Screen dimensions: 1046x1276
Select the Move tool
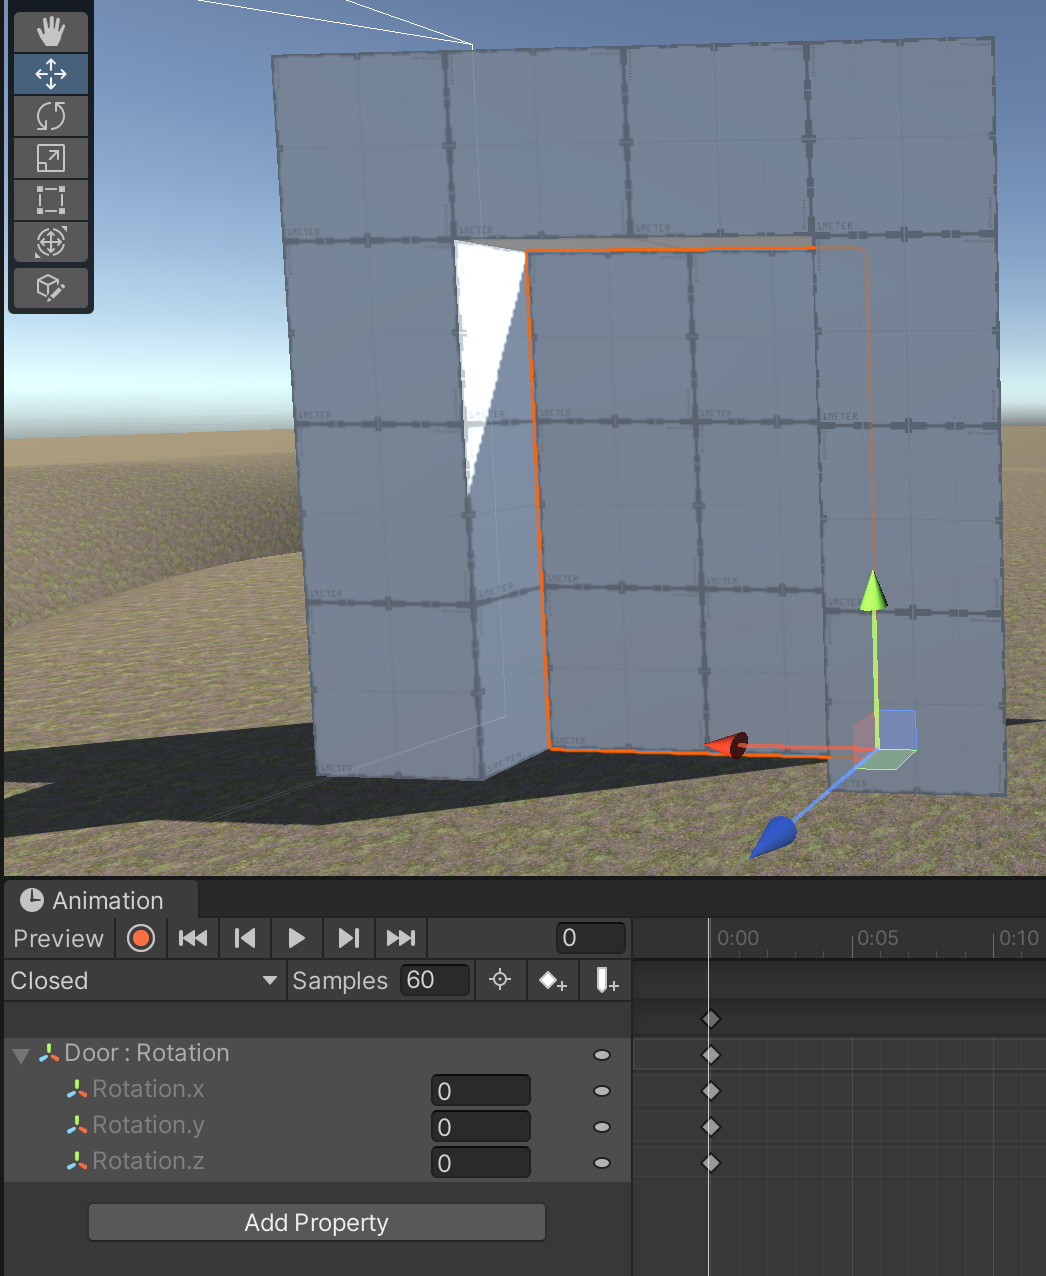point(51,74)
